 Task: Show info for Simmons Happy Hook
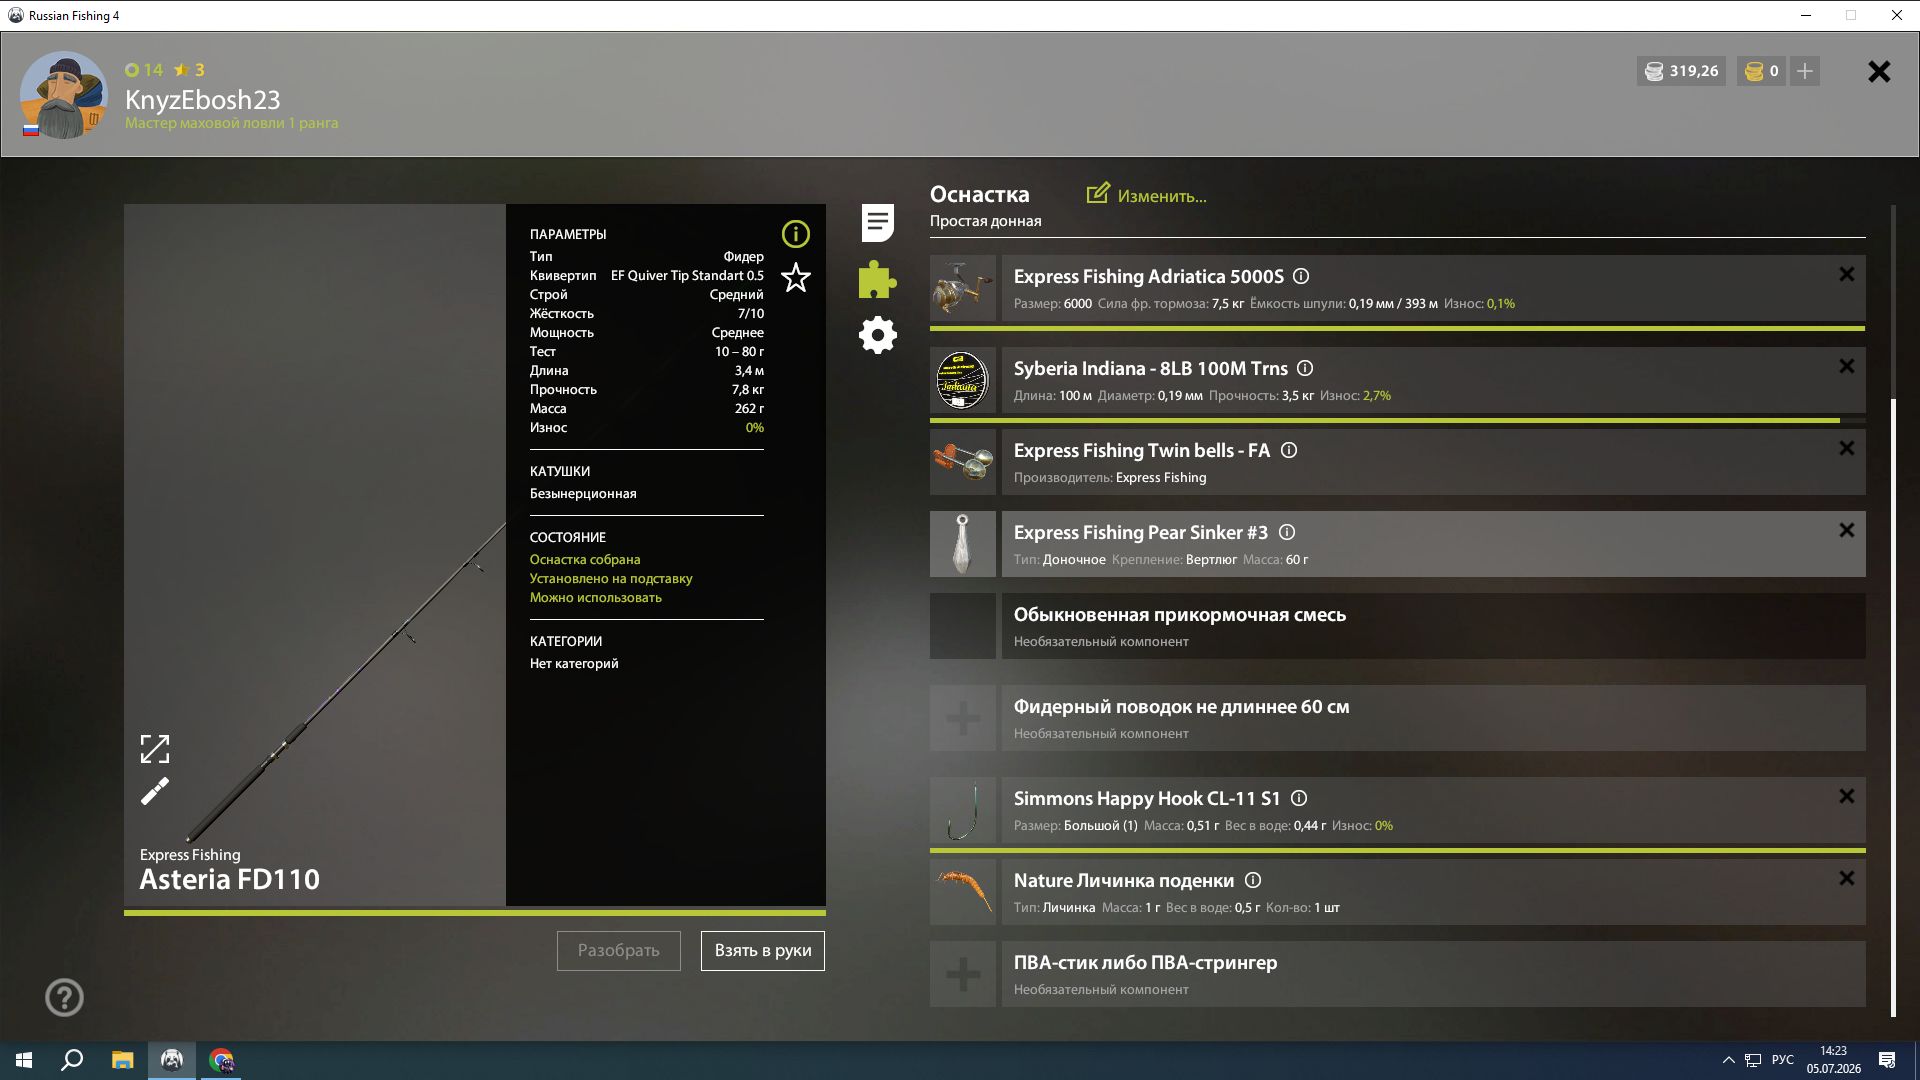pyautogui.click(x=1299, y=798)
